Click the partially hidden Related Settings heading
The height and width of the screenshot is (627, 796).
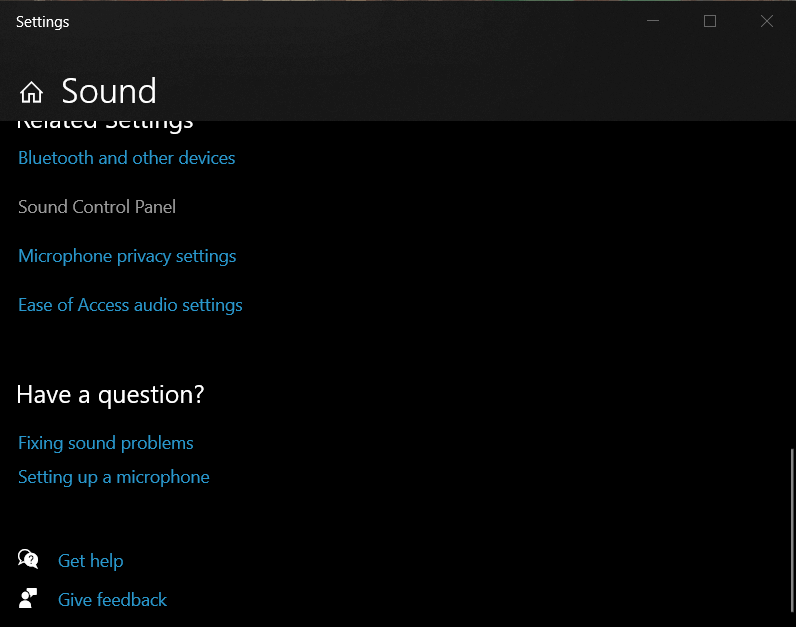coord(105,125)
